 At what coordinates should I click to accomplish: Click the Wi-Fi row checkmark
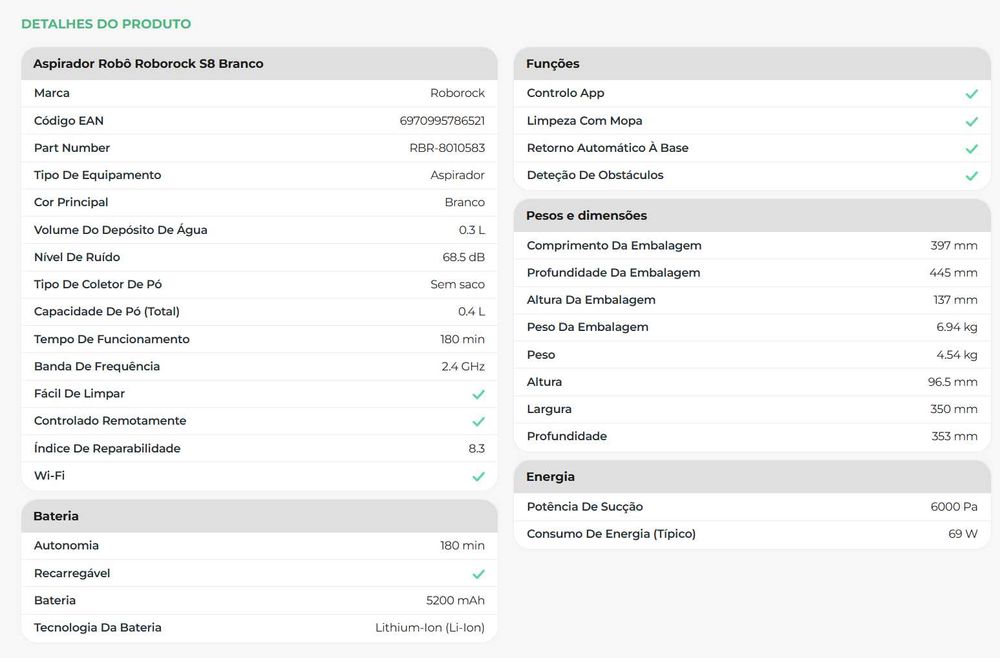[x=478, y=477]
